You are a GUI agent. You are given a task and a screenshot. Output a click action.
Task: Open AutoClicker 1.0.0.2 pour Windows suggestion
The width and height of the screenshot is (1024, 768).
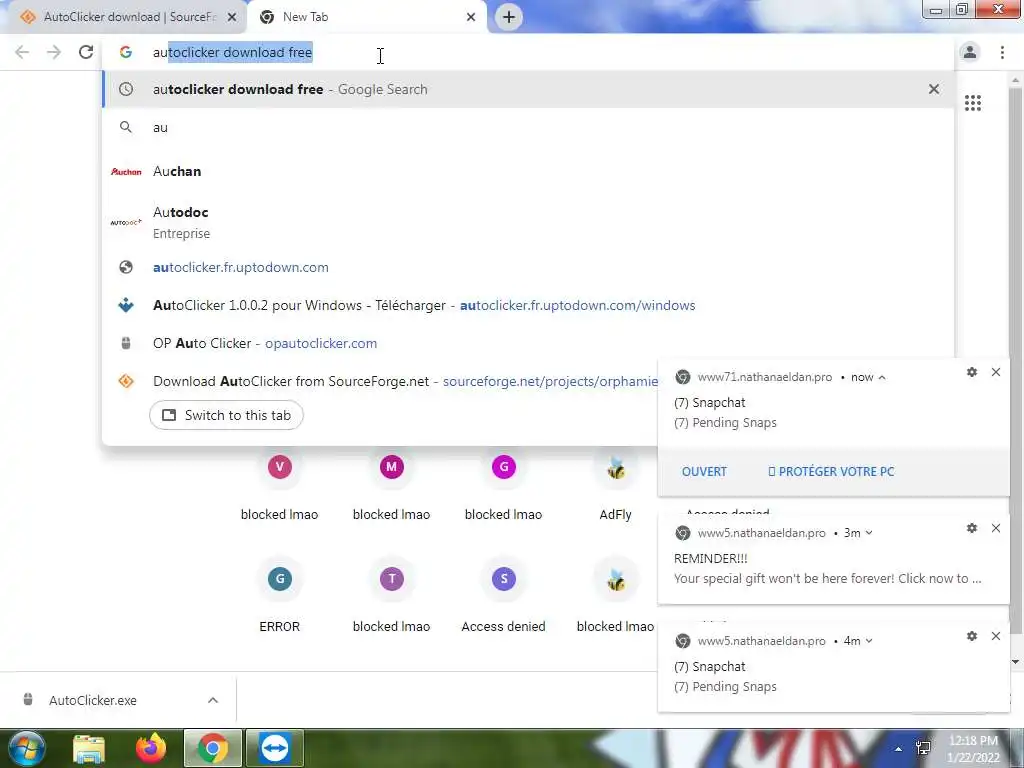click(x=528, y=305)
